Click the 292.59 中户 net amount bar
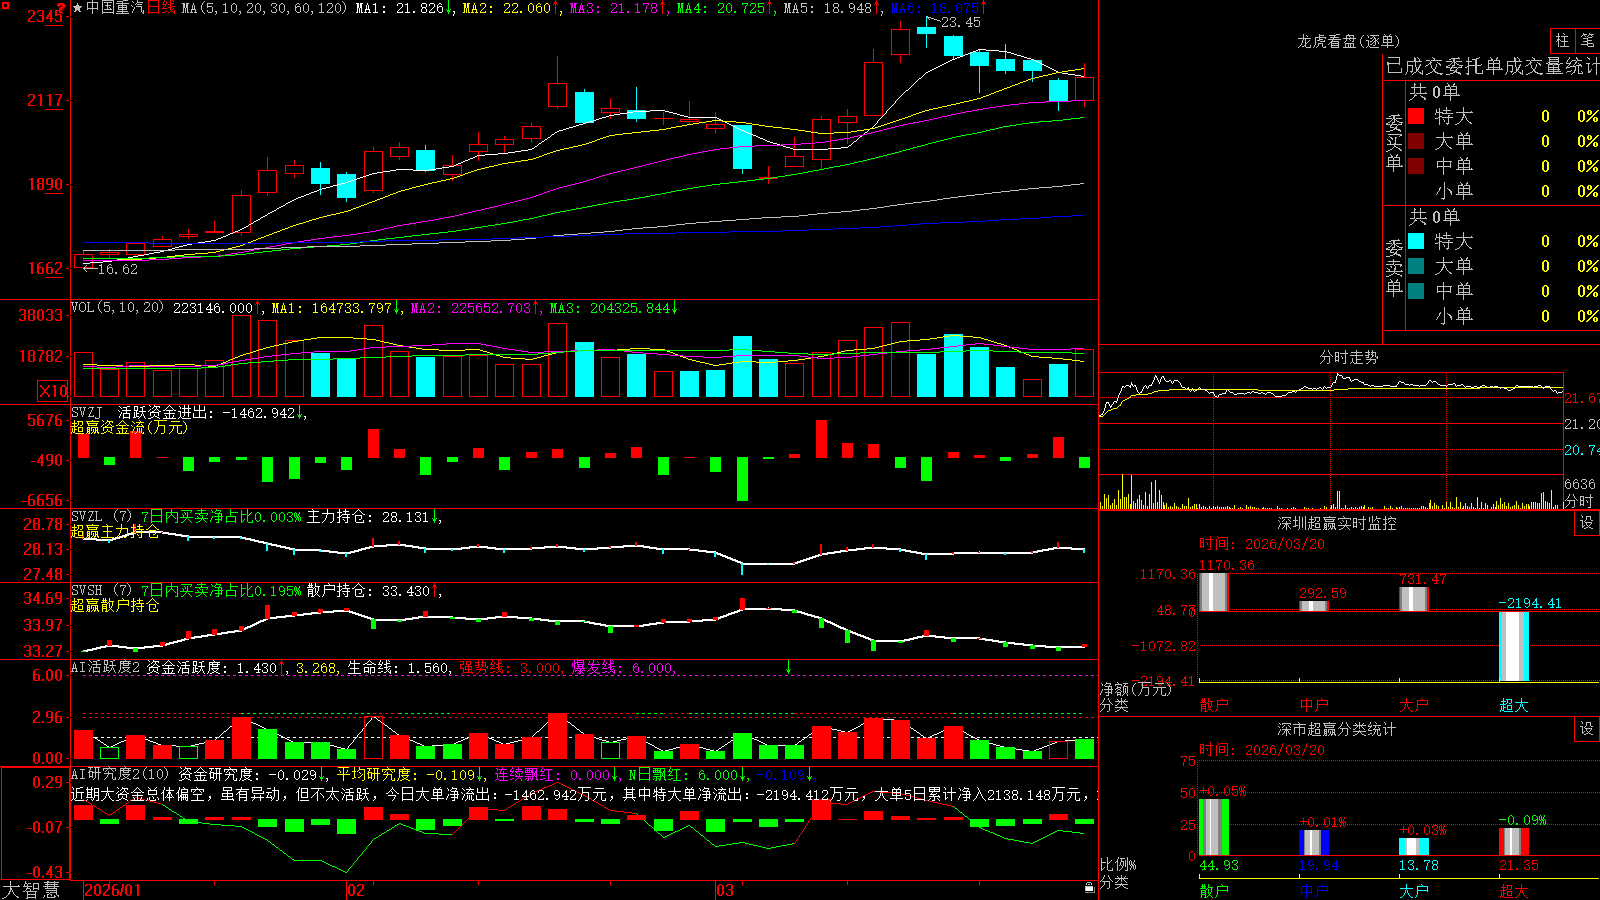The width and height of the screenshot is (1600, 900). [x=1314, y=606]
